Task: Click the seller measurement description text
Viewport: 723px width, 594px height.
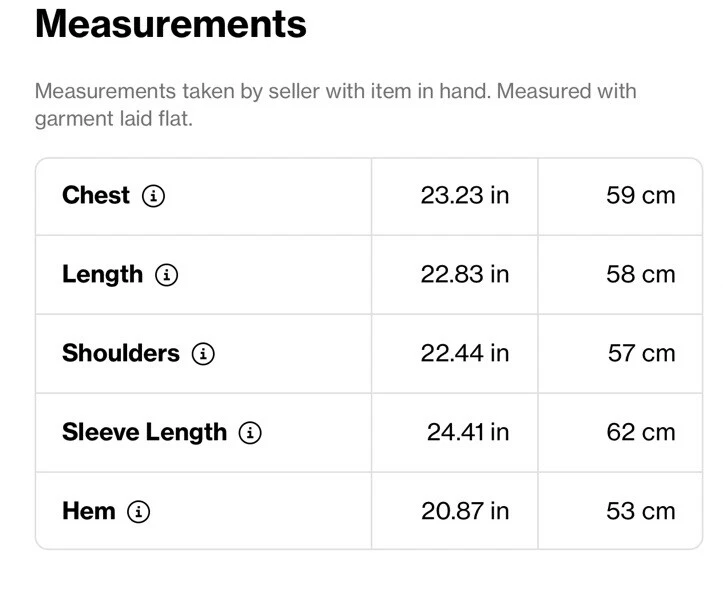Action: pyautogui.click(x=335, y=105)
